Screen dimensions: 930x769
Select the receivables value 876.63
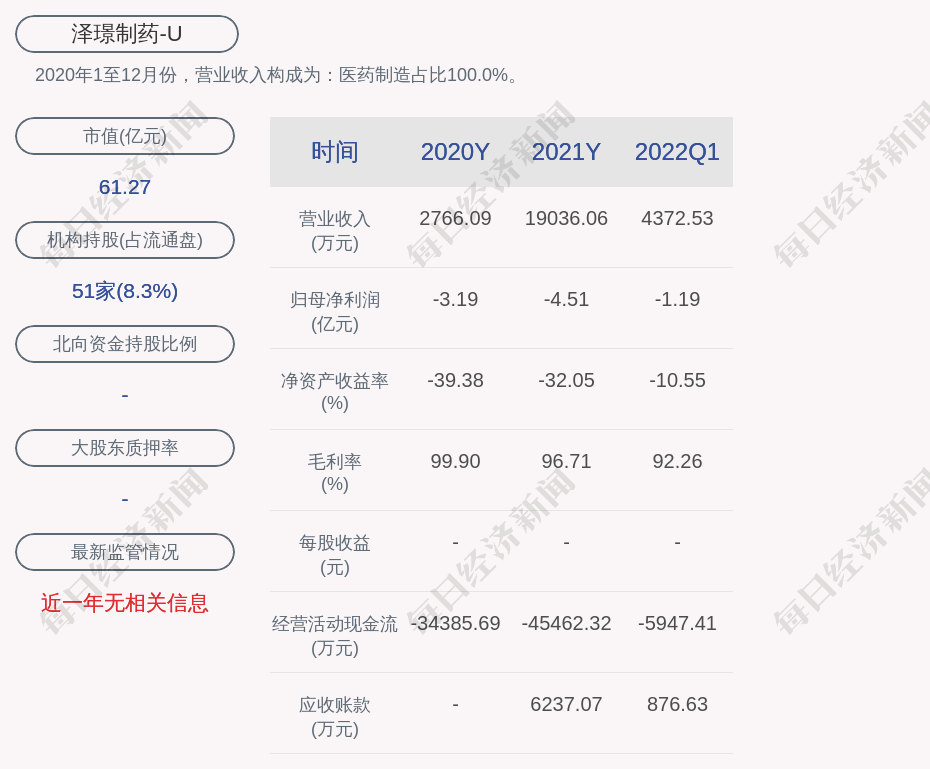pos(677,704)
